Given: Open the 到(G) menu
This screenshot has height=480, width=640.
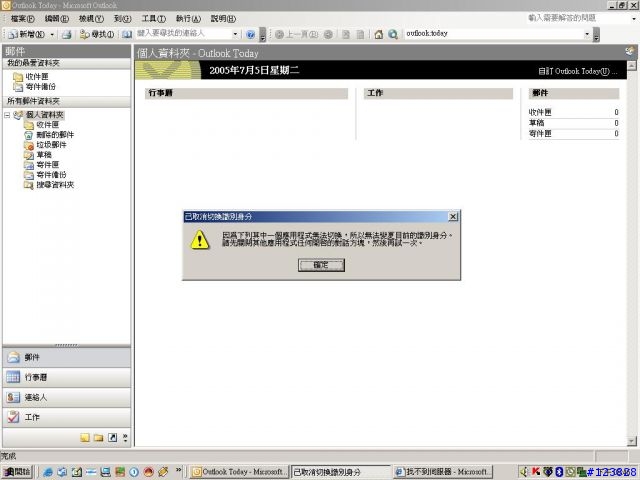Looking at the screenshot, I should point(122,19).
